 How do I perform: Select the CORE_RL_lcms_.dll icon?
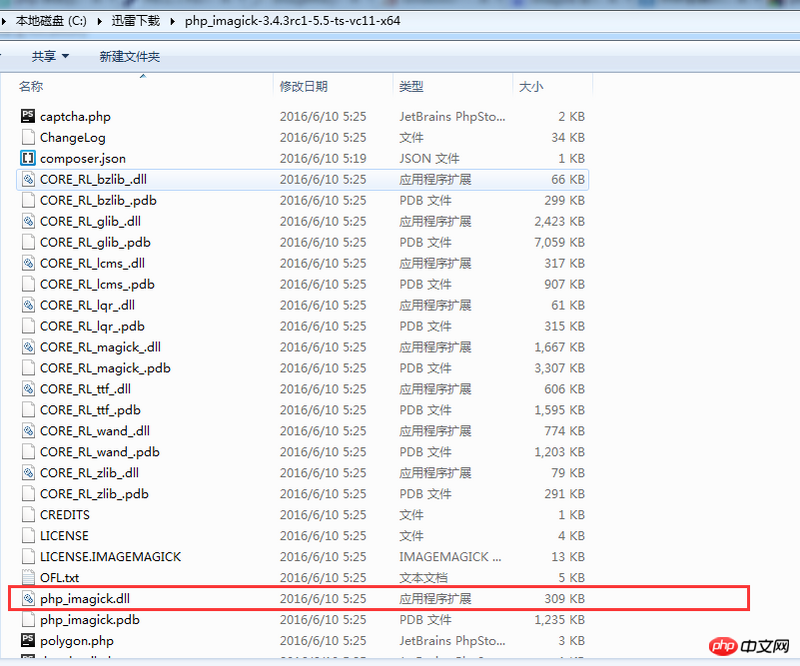point(28,263)
